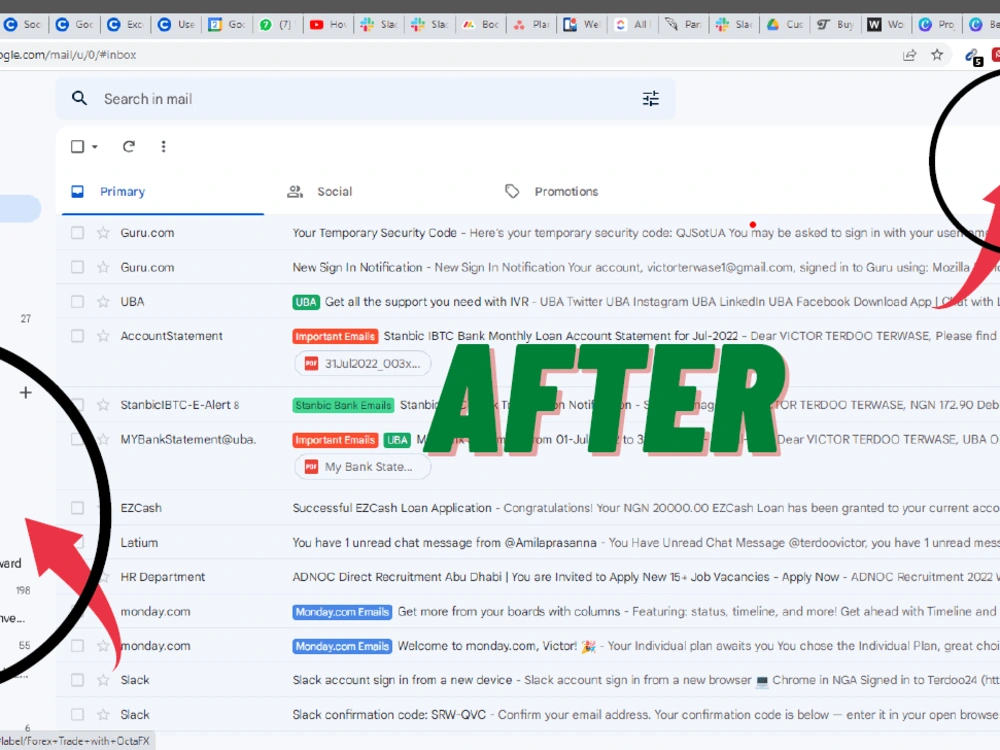The image size is (1000, 750).
Task: Open the Slack confirmation code SRW-QVC email
Action: 529,715
